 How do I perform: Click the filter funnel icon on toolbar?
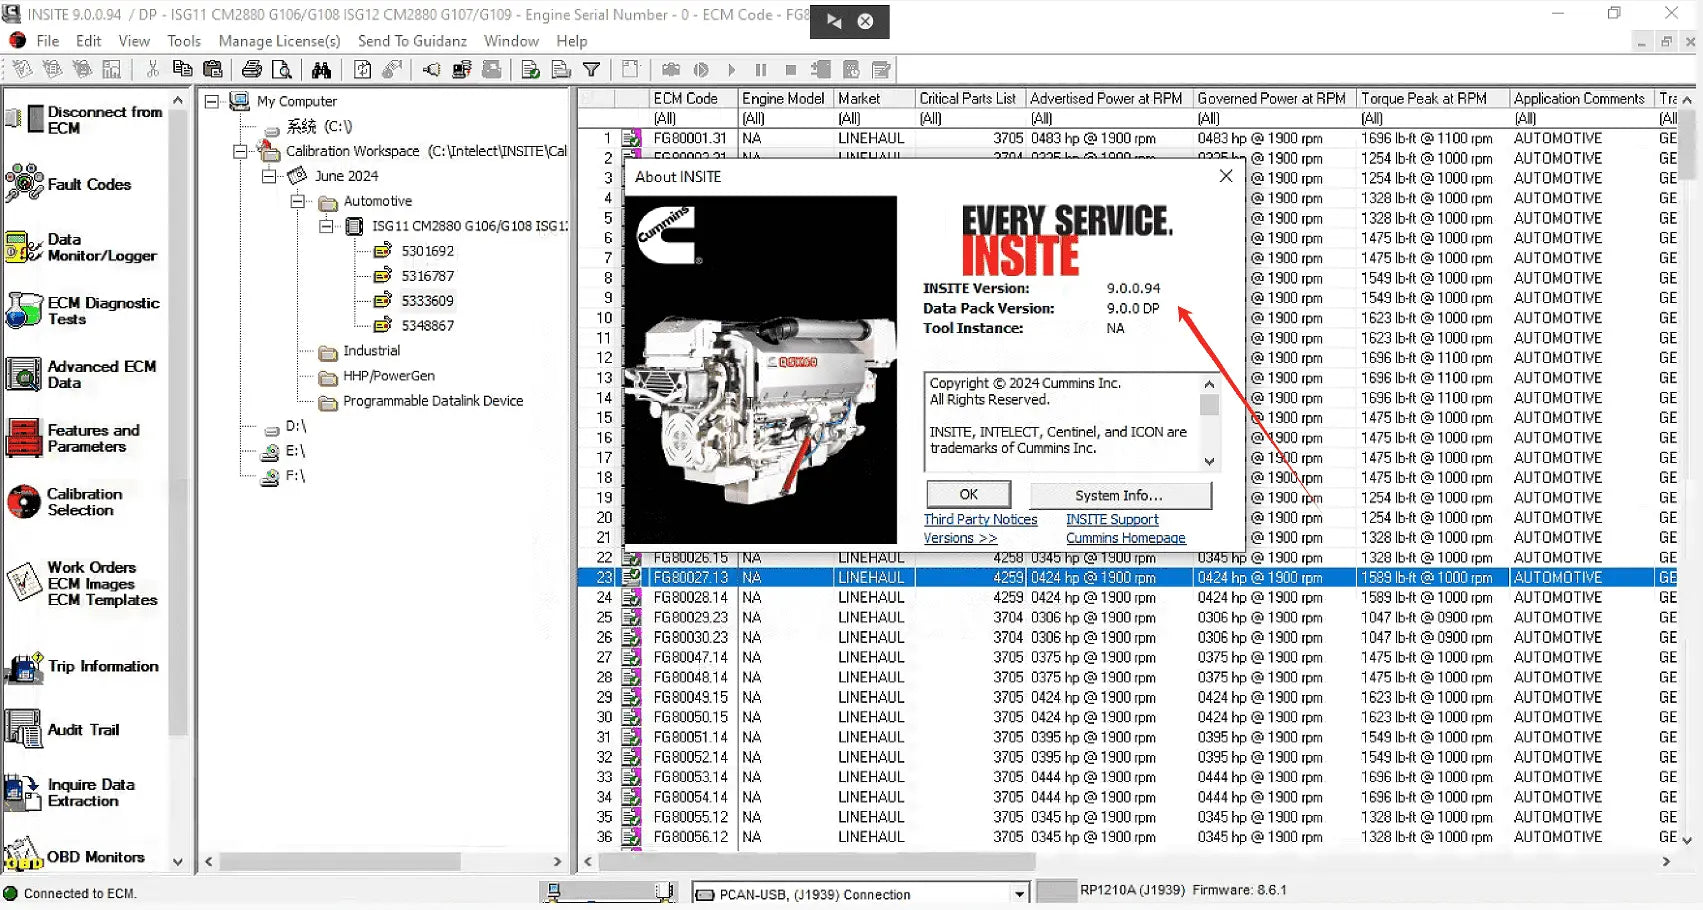tap(592, 69)
